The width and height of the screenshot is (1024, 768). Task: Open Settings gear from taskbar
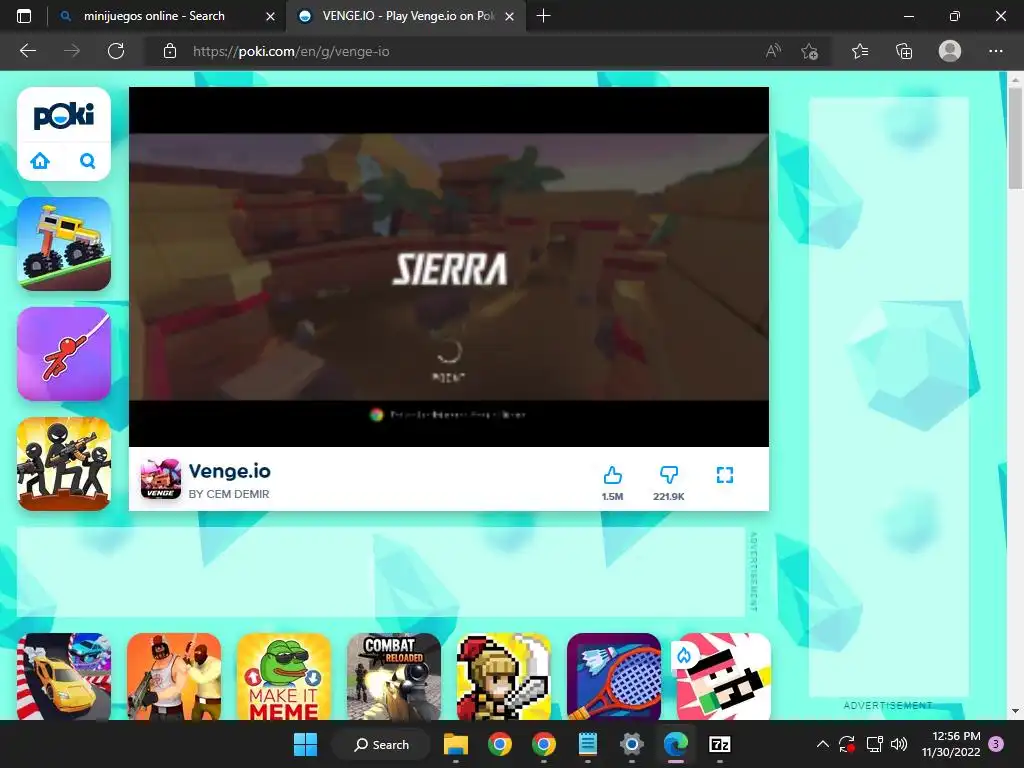pos(632,744)
